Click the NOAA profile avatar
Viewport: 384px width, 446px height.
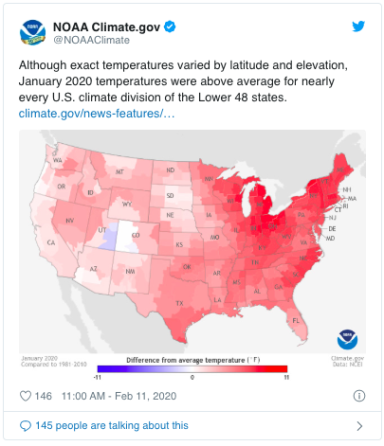point(32,32)
